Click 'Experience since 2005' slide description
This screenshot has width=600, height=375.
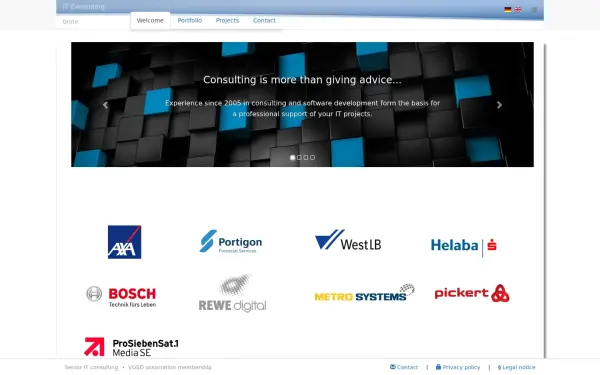(x=302, y=108)
